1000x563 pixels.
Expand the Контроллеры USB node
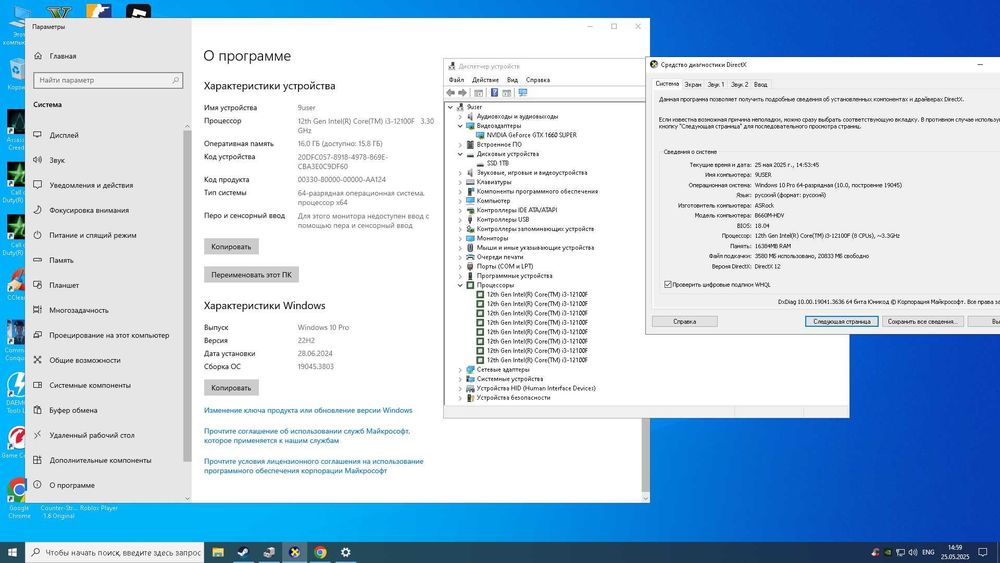click(460, 219)
